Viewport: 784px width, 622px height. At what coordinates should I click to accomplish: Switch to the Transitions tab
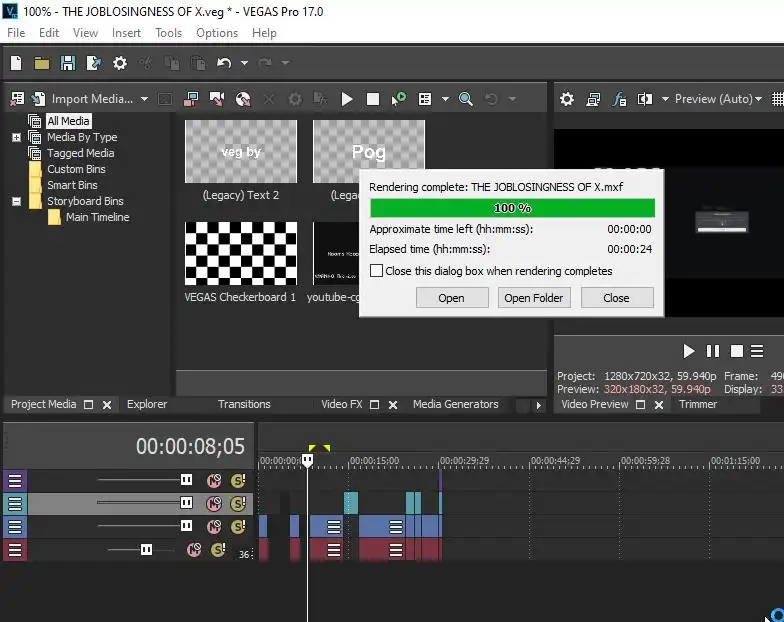click(244, 404)
